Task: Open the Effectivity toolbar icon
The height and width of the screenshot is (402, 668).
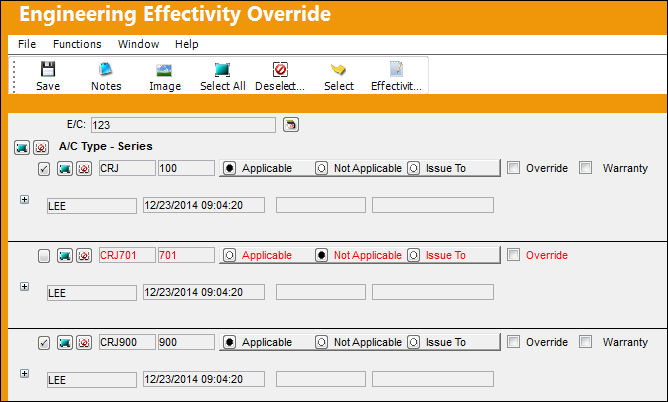Action: click(x=396, y=69)
